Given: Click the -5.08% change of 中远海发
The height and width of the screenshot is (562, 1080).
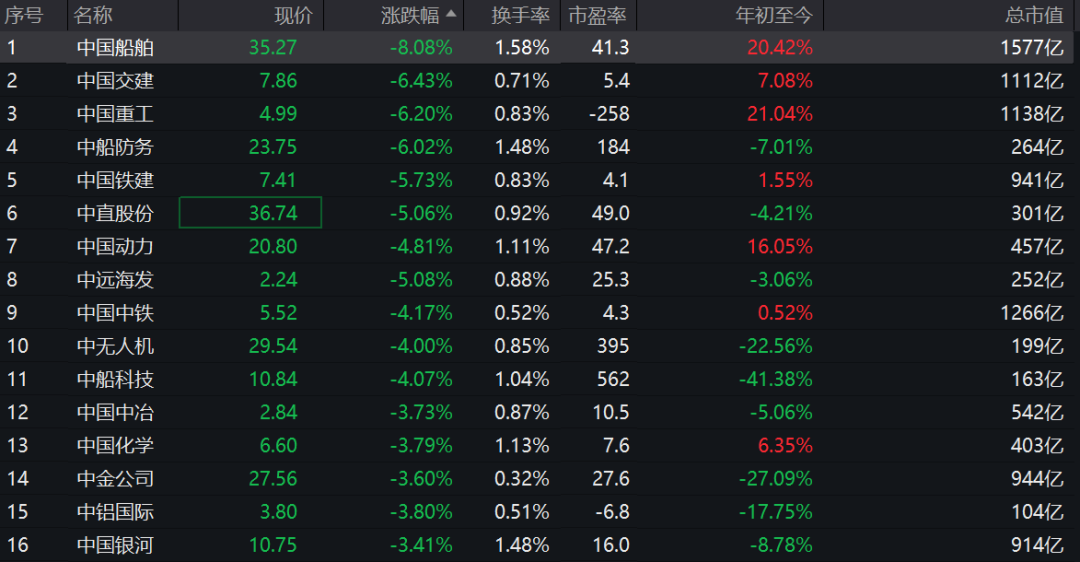Looking at the screenshot, I should [x=421, y=280].
